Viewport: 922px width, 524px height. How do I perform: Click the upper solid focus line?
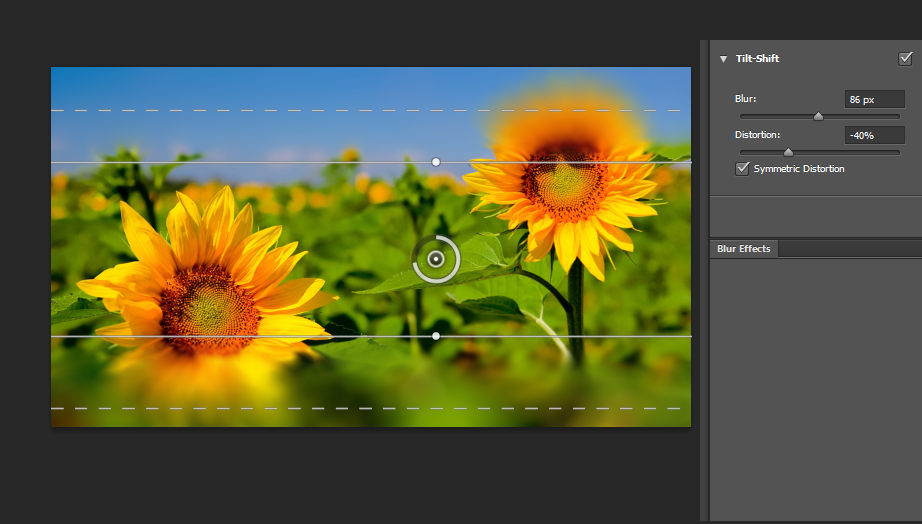coord(250,162)
